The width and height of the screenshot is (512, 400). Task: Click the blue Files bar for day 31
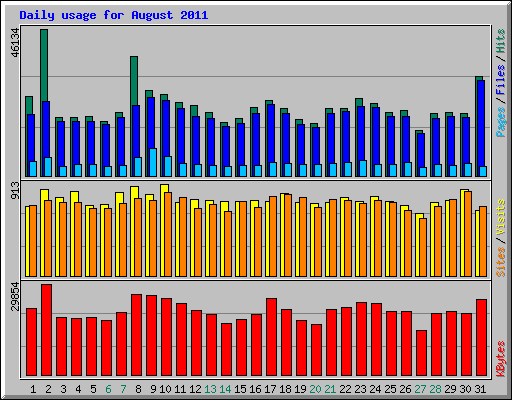point(481,123)
